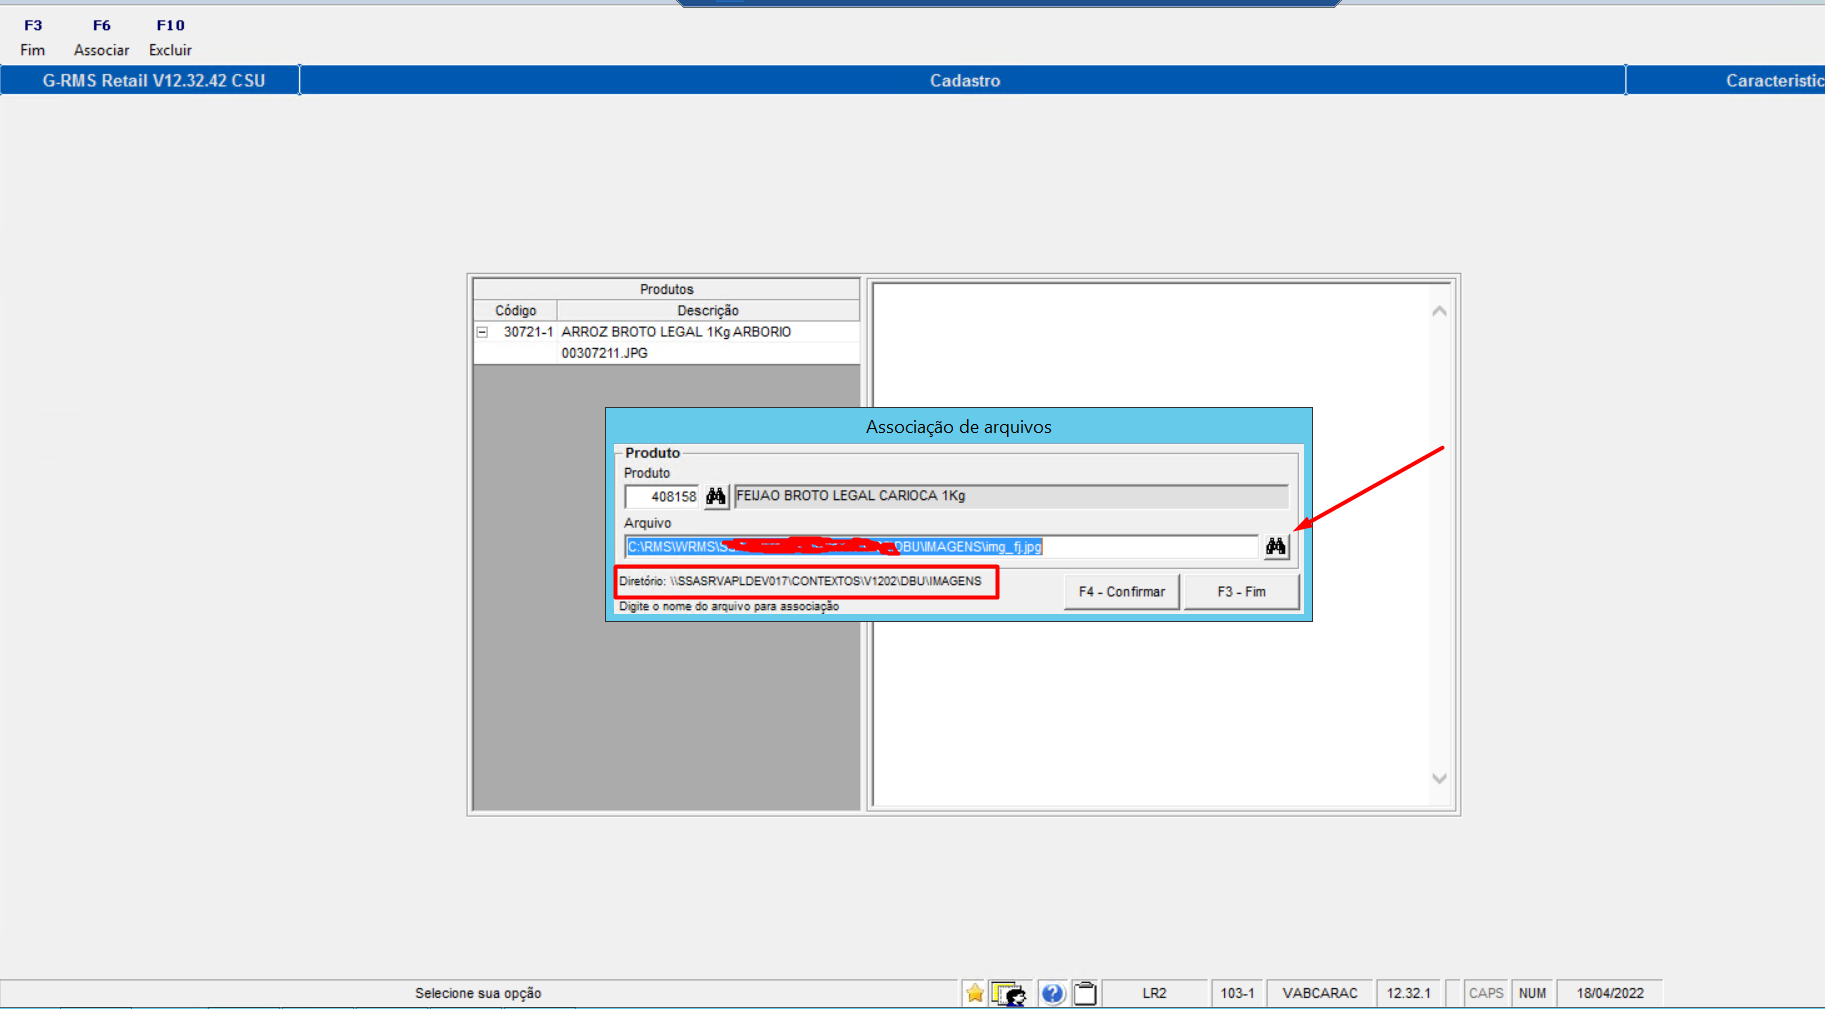Click the 18/04/2022 date in status bar
Image resolution: width=1825 pixels, height=1009 pixels.
point(1610,993)
